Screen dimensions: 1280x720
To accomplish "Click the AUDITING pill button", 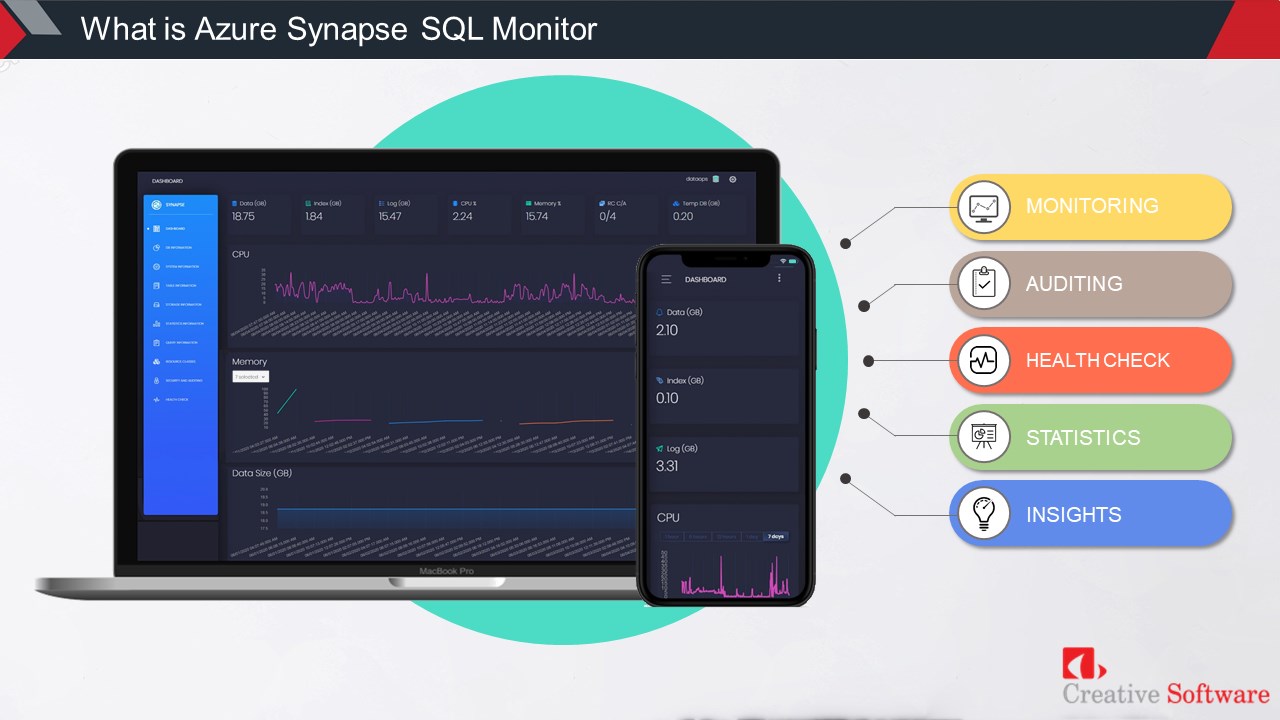I will [x=1090, y=284].
